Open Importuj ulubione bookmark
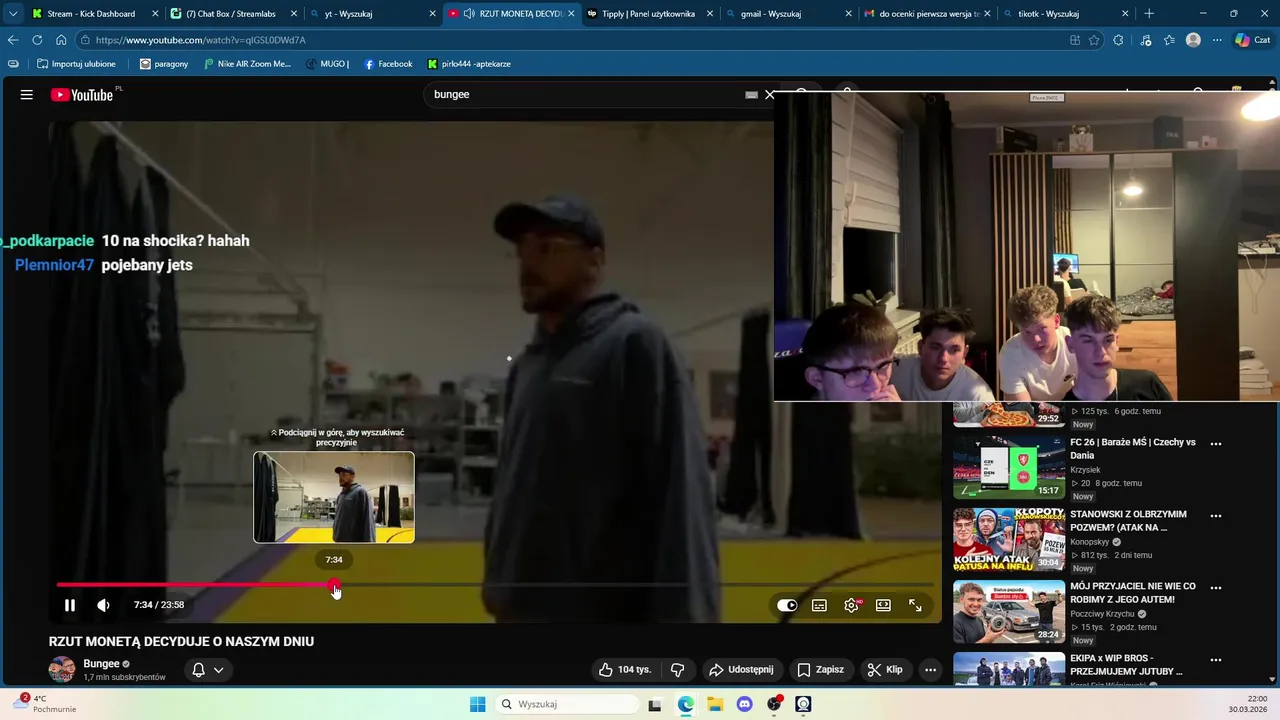Viewport: 1280px width, 720px height. 76,64
